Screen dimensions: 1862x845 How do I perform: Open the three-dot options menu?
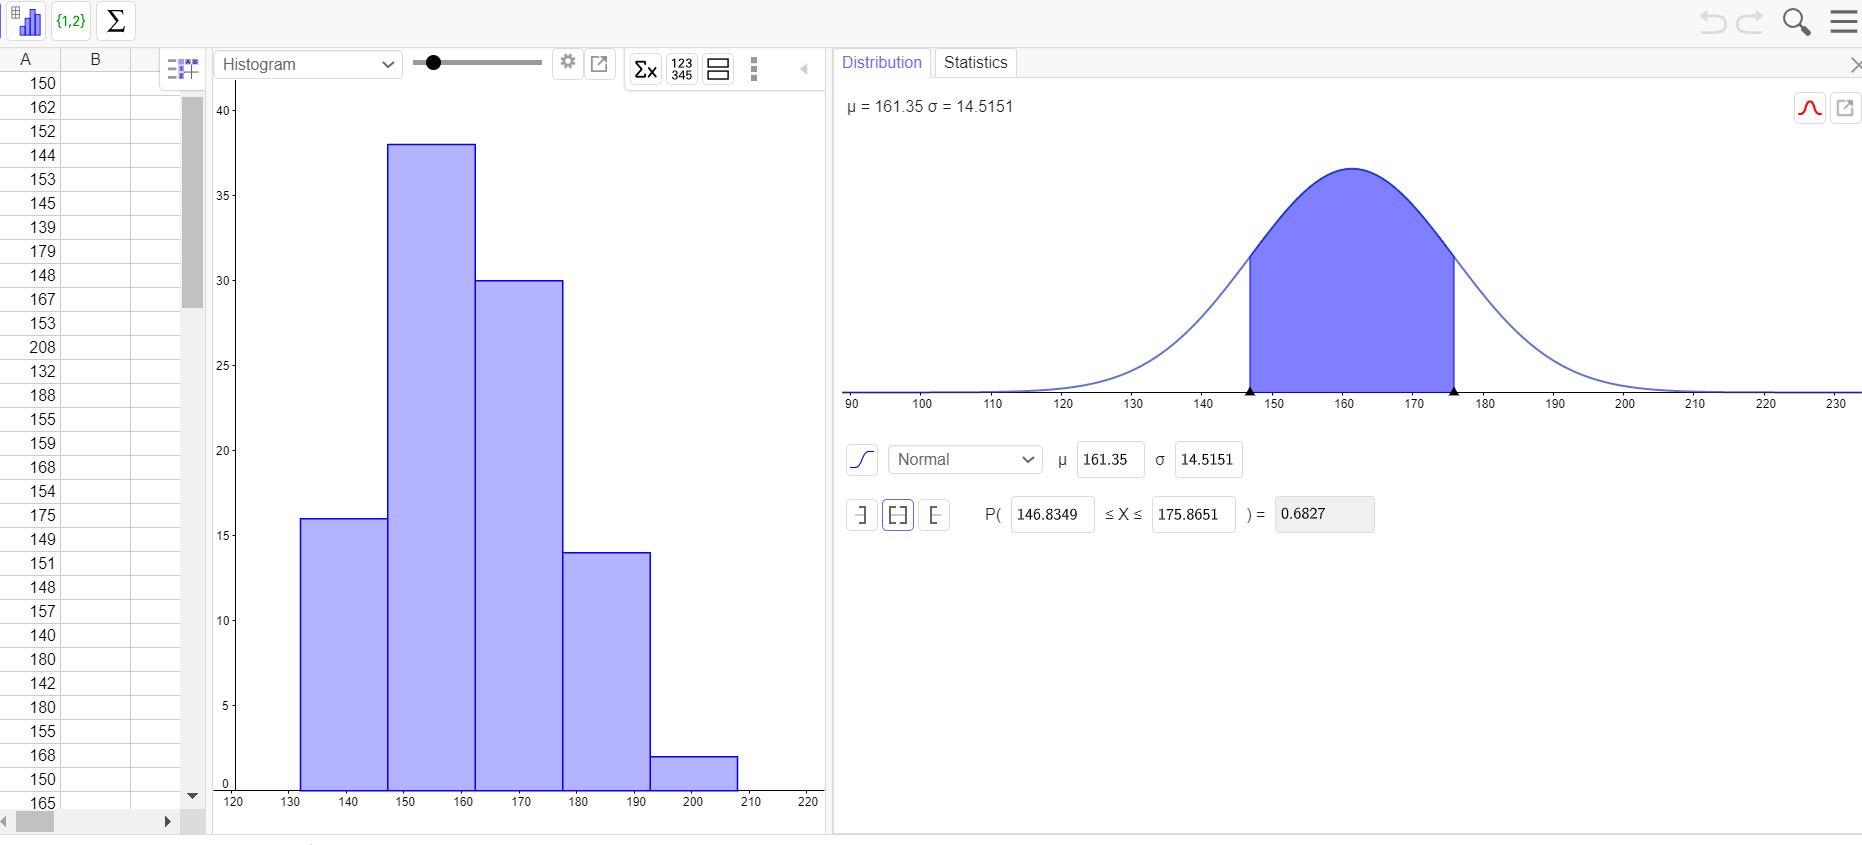[x=754, y=69]
